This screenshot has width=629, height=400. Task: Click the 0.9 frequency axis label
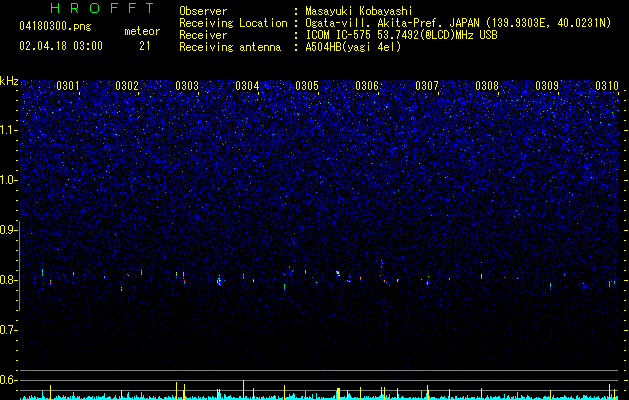(x=8, y=230)
